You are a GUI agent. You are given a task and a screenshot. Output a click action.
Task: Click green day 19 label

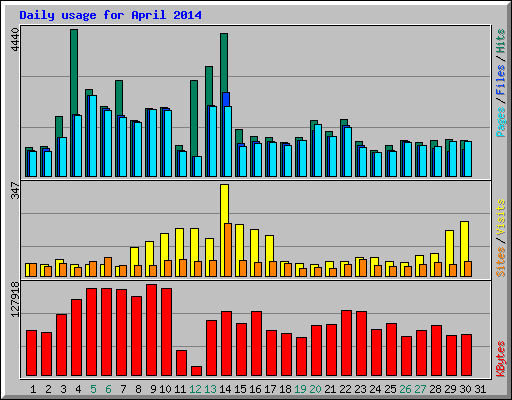300,389
